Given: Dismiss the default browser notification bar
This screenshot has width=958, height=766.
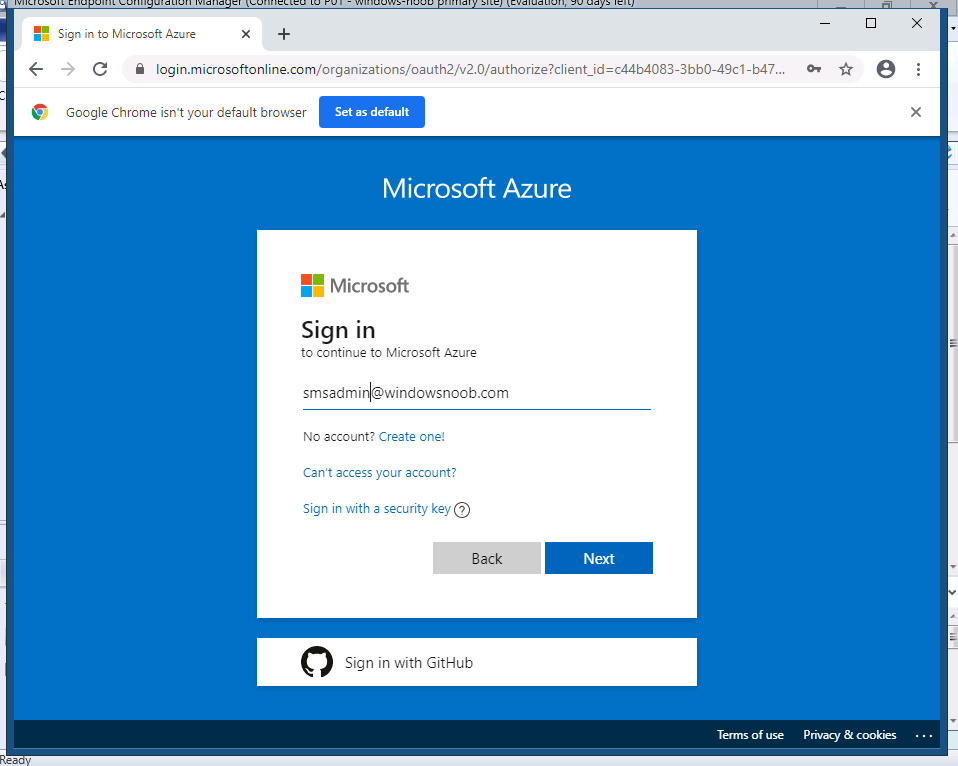Looking at the screenshot, I should click(x=915, y=112).
